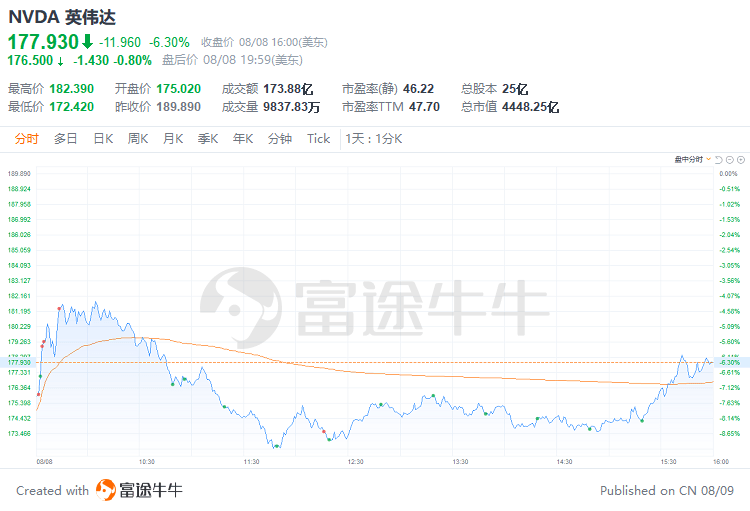Screen dimensions: 750x511
Task: Switch to the Tick tab
Action: tap(319, 139)
